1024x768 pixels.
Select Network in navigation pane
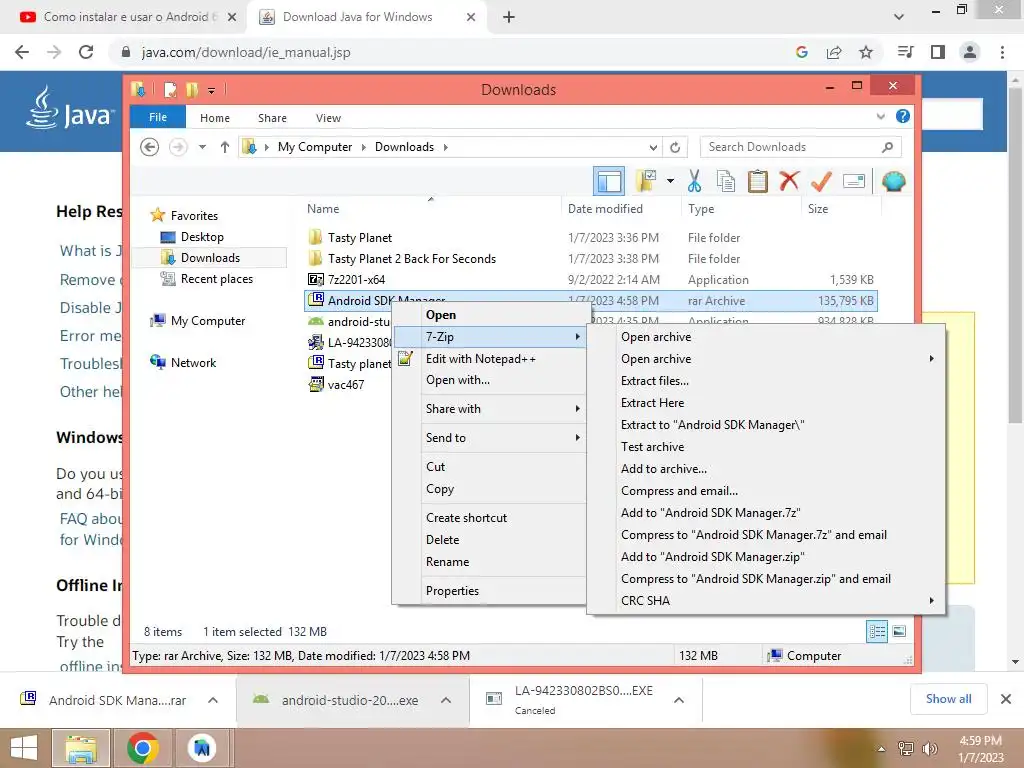193,362
